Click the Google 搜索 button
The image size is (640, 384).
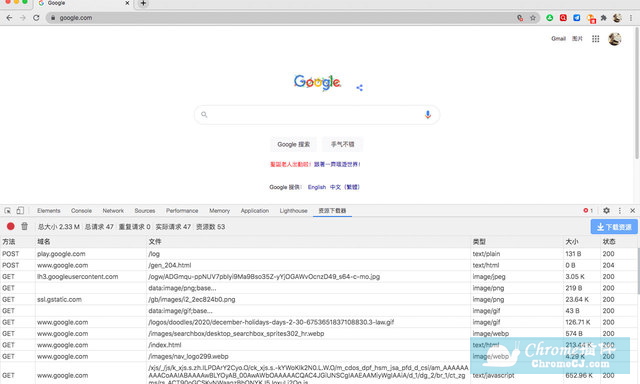click(293, 144)
